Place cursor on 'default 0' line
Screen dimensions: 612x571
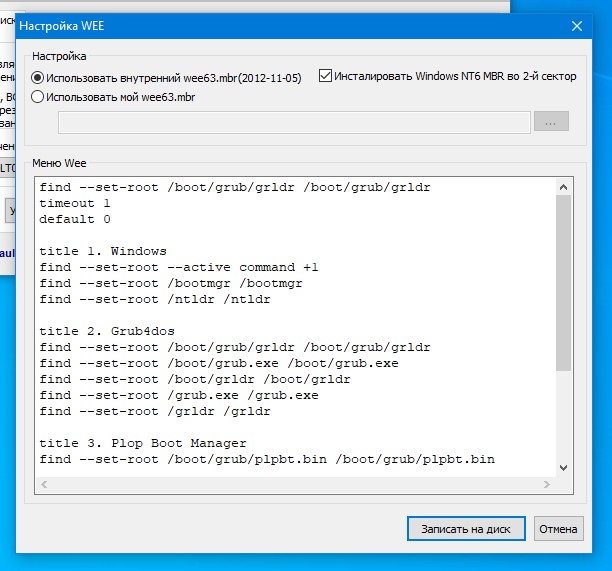75,219
